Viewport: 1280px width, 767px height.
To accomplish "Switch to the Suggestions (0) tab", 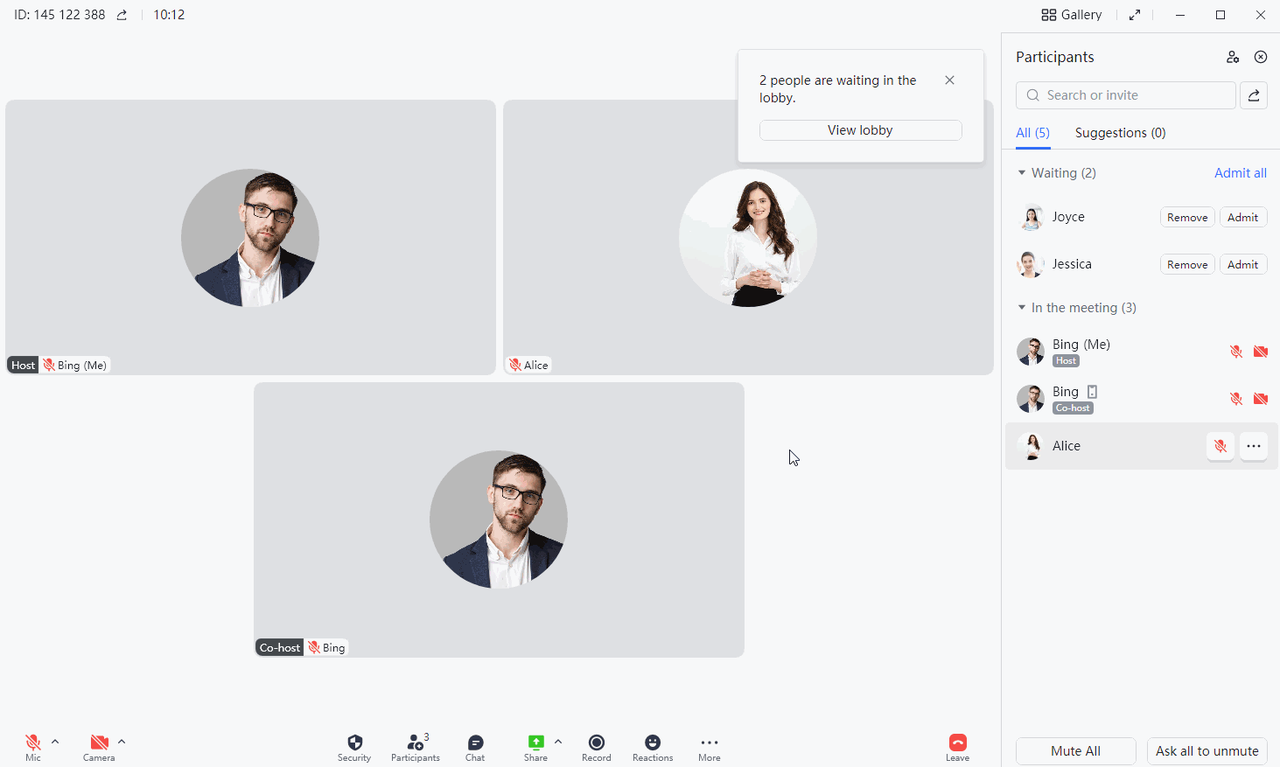I will click(1120, 133).
